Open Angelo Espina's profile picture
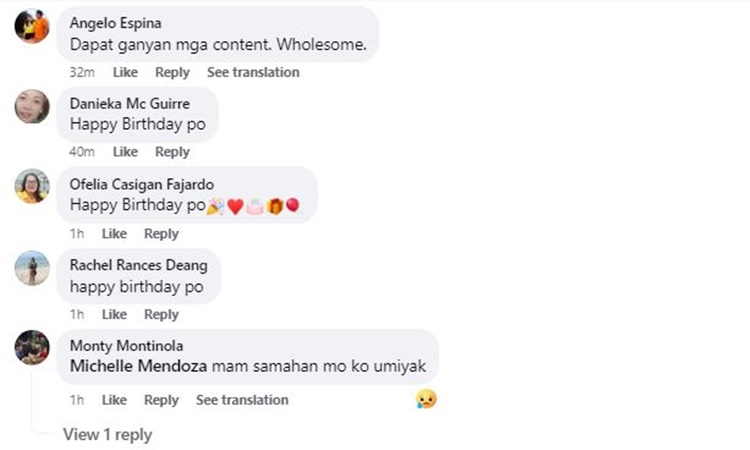Viewport: 750px width, 450px height. coord(32,26)
